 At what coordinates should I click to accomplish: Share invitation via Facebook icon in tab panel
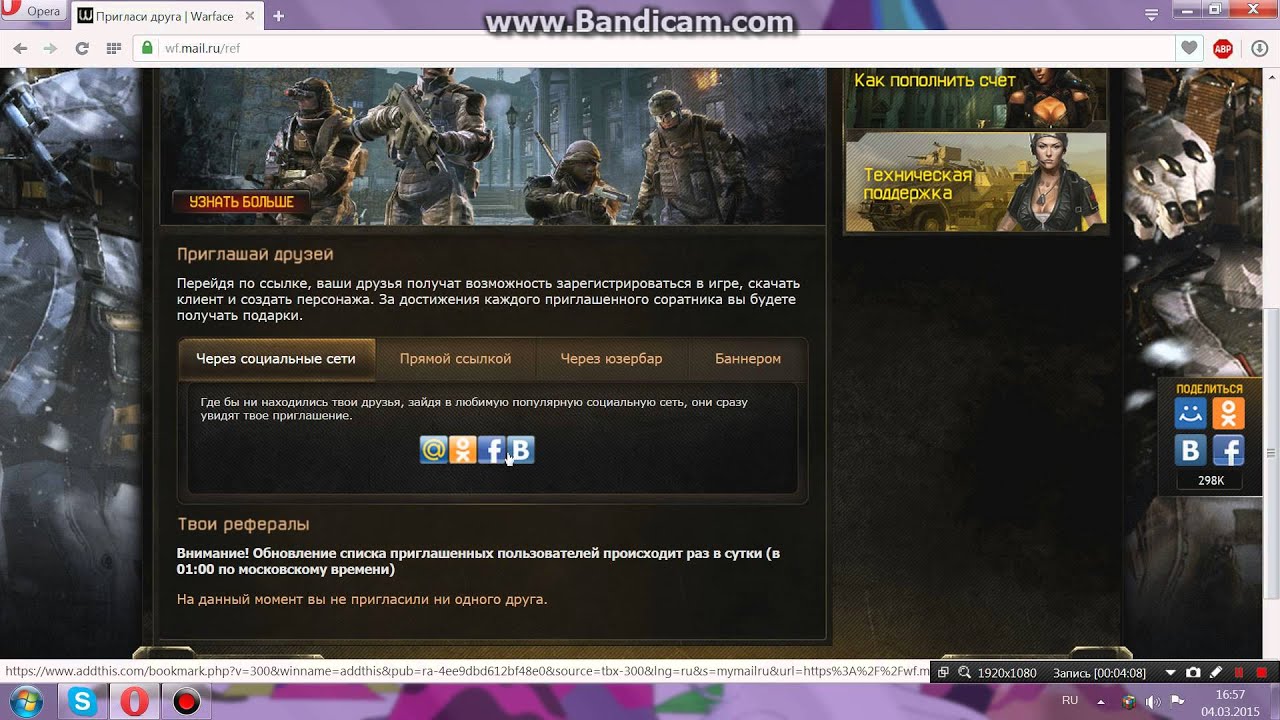(491, 450)
